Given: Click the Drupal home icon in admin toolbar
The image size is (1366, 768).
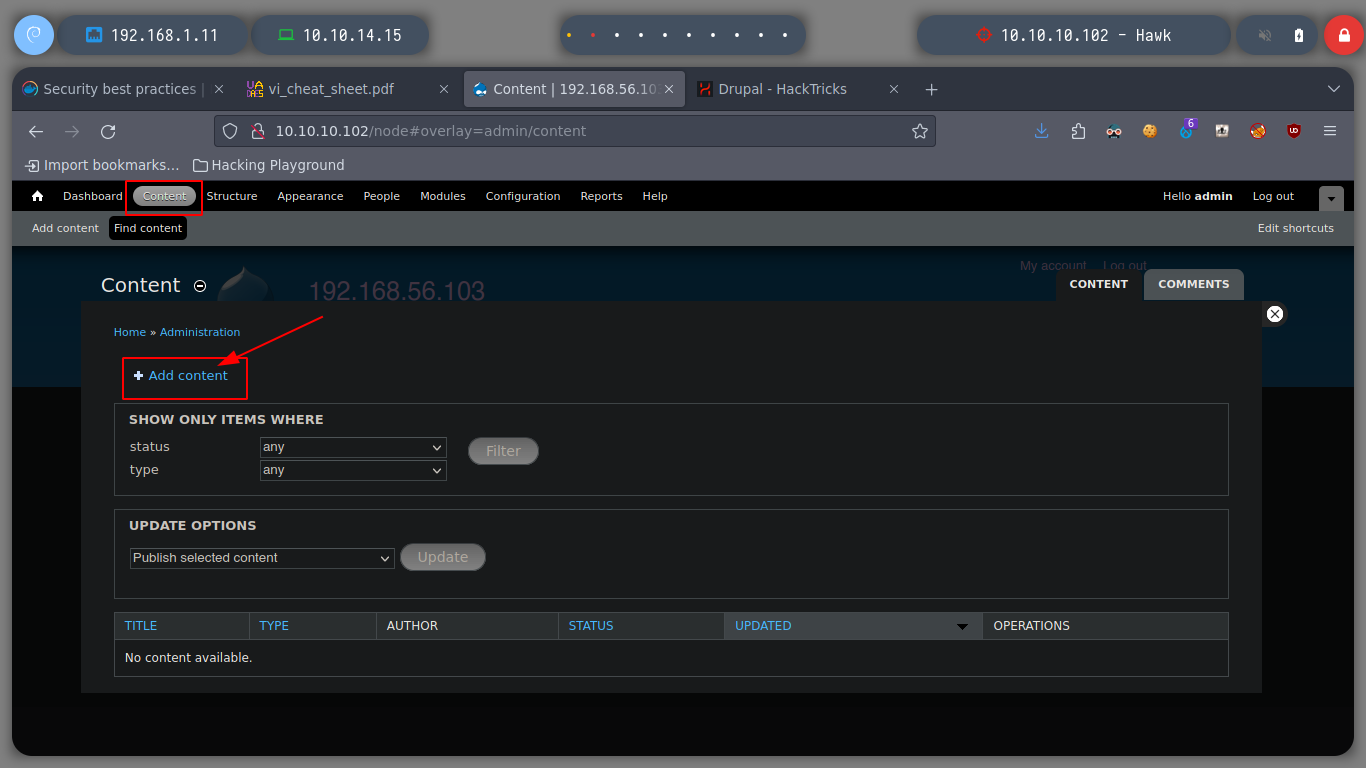Looking at the screenshot, I should tap(37, 196).
